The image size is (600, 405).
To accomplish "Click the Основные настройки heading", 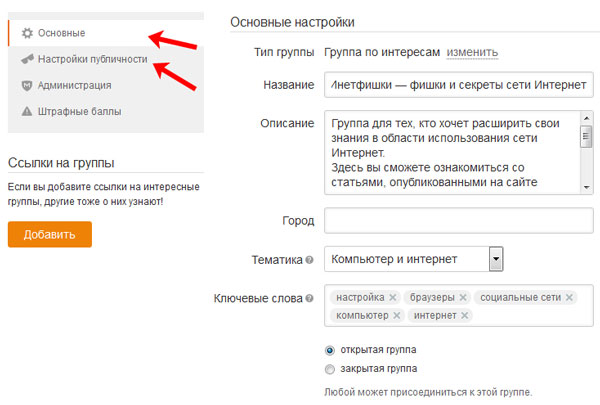I will tap(292, 22).
